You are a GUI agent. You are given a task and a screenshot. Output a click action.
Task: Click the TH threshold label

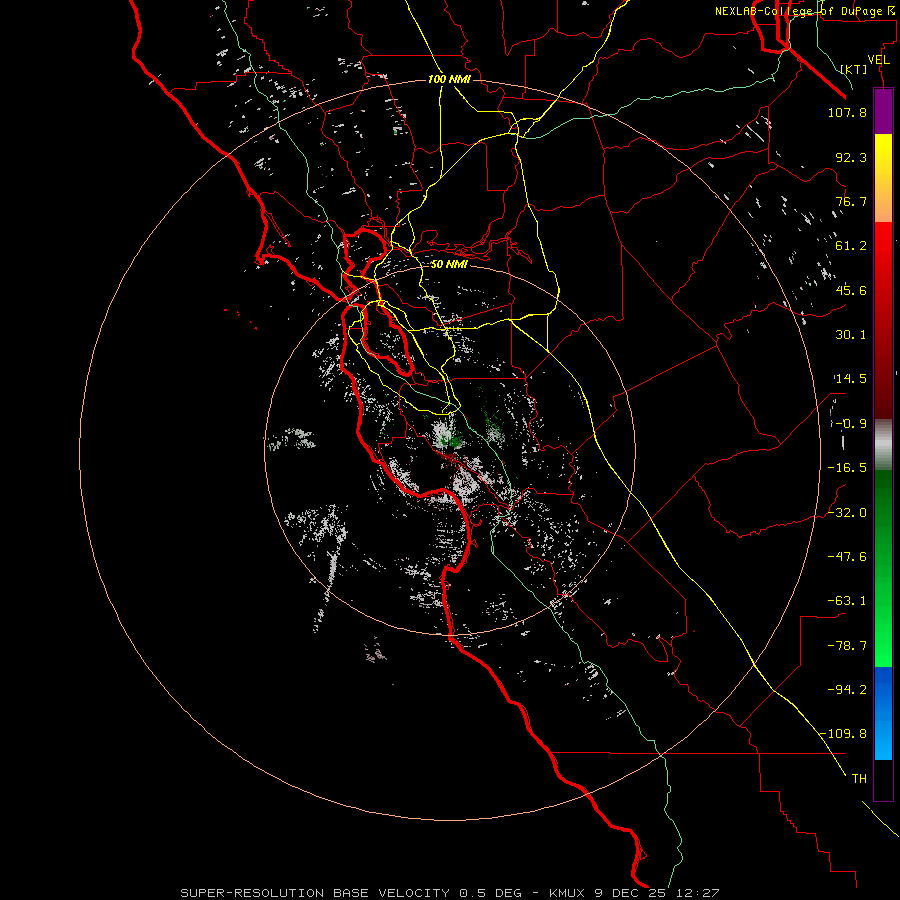tap(859, 779)
